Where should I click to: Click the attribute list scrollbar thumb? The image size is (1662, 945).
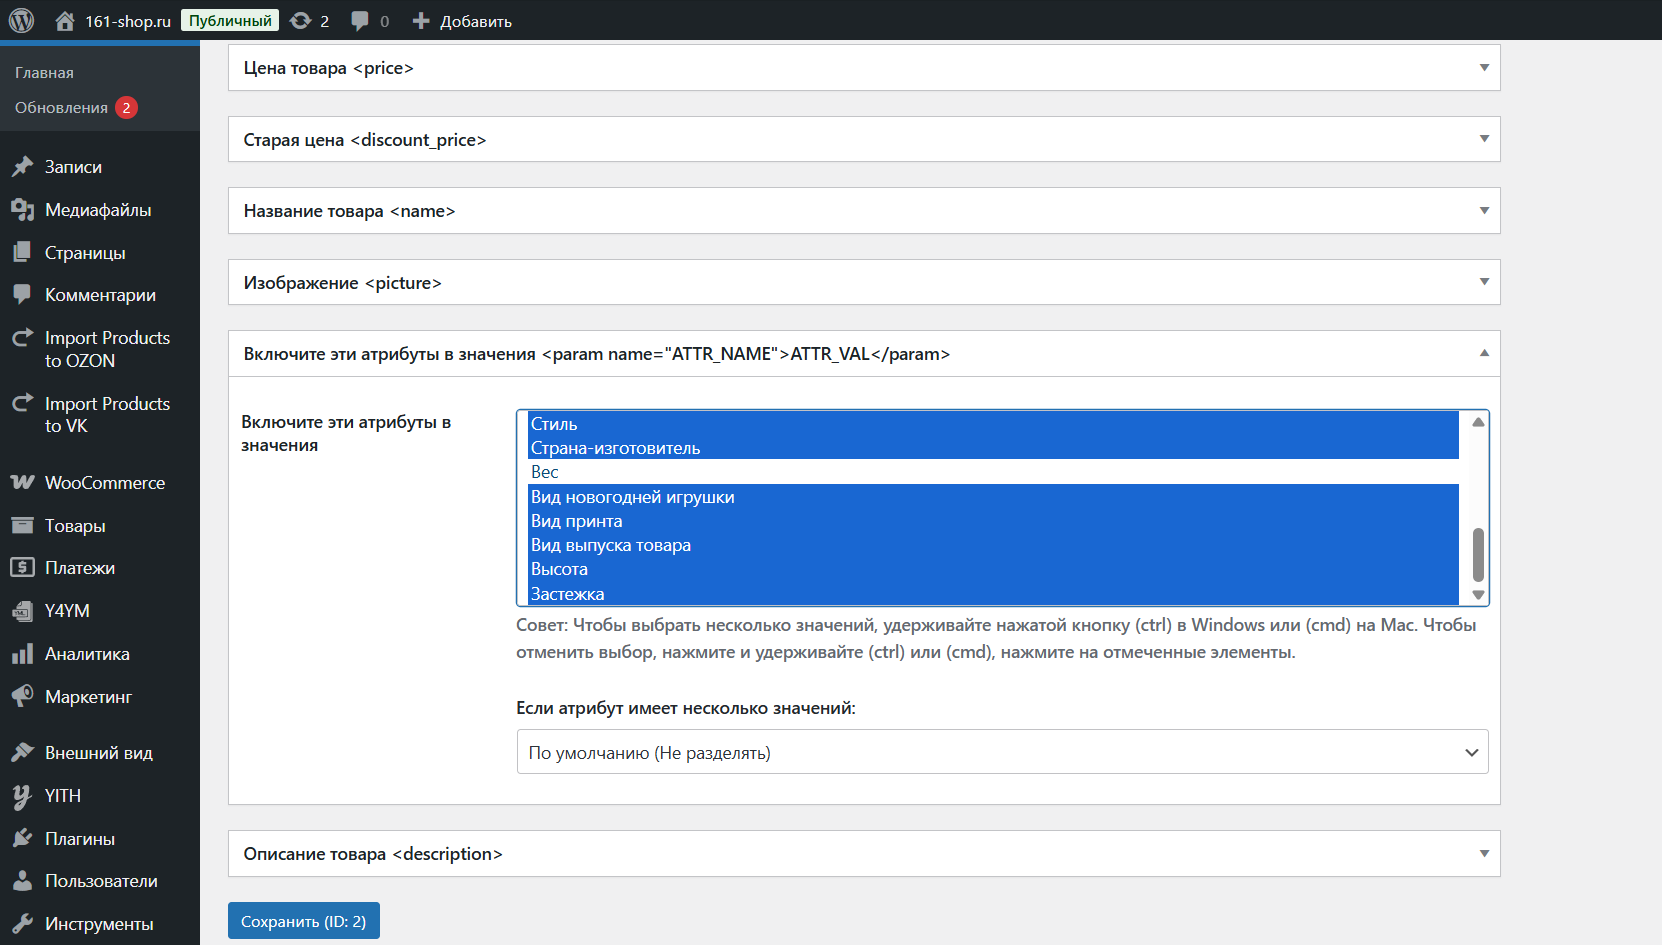1478,554
